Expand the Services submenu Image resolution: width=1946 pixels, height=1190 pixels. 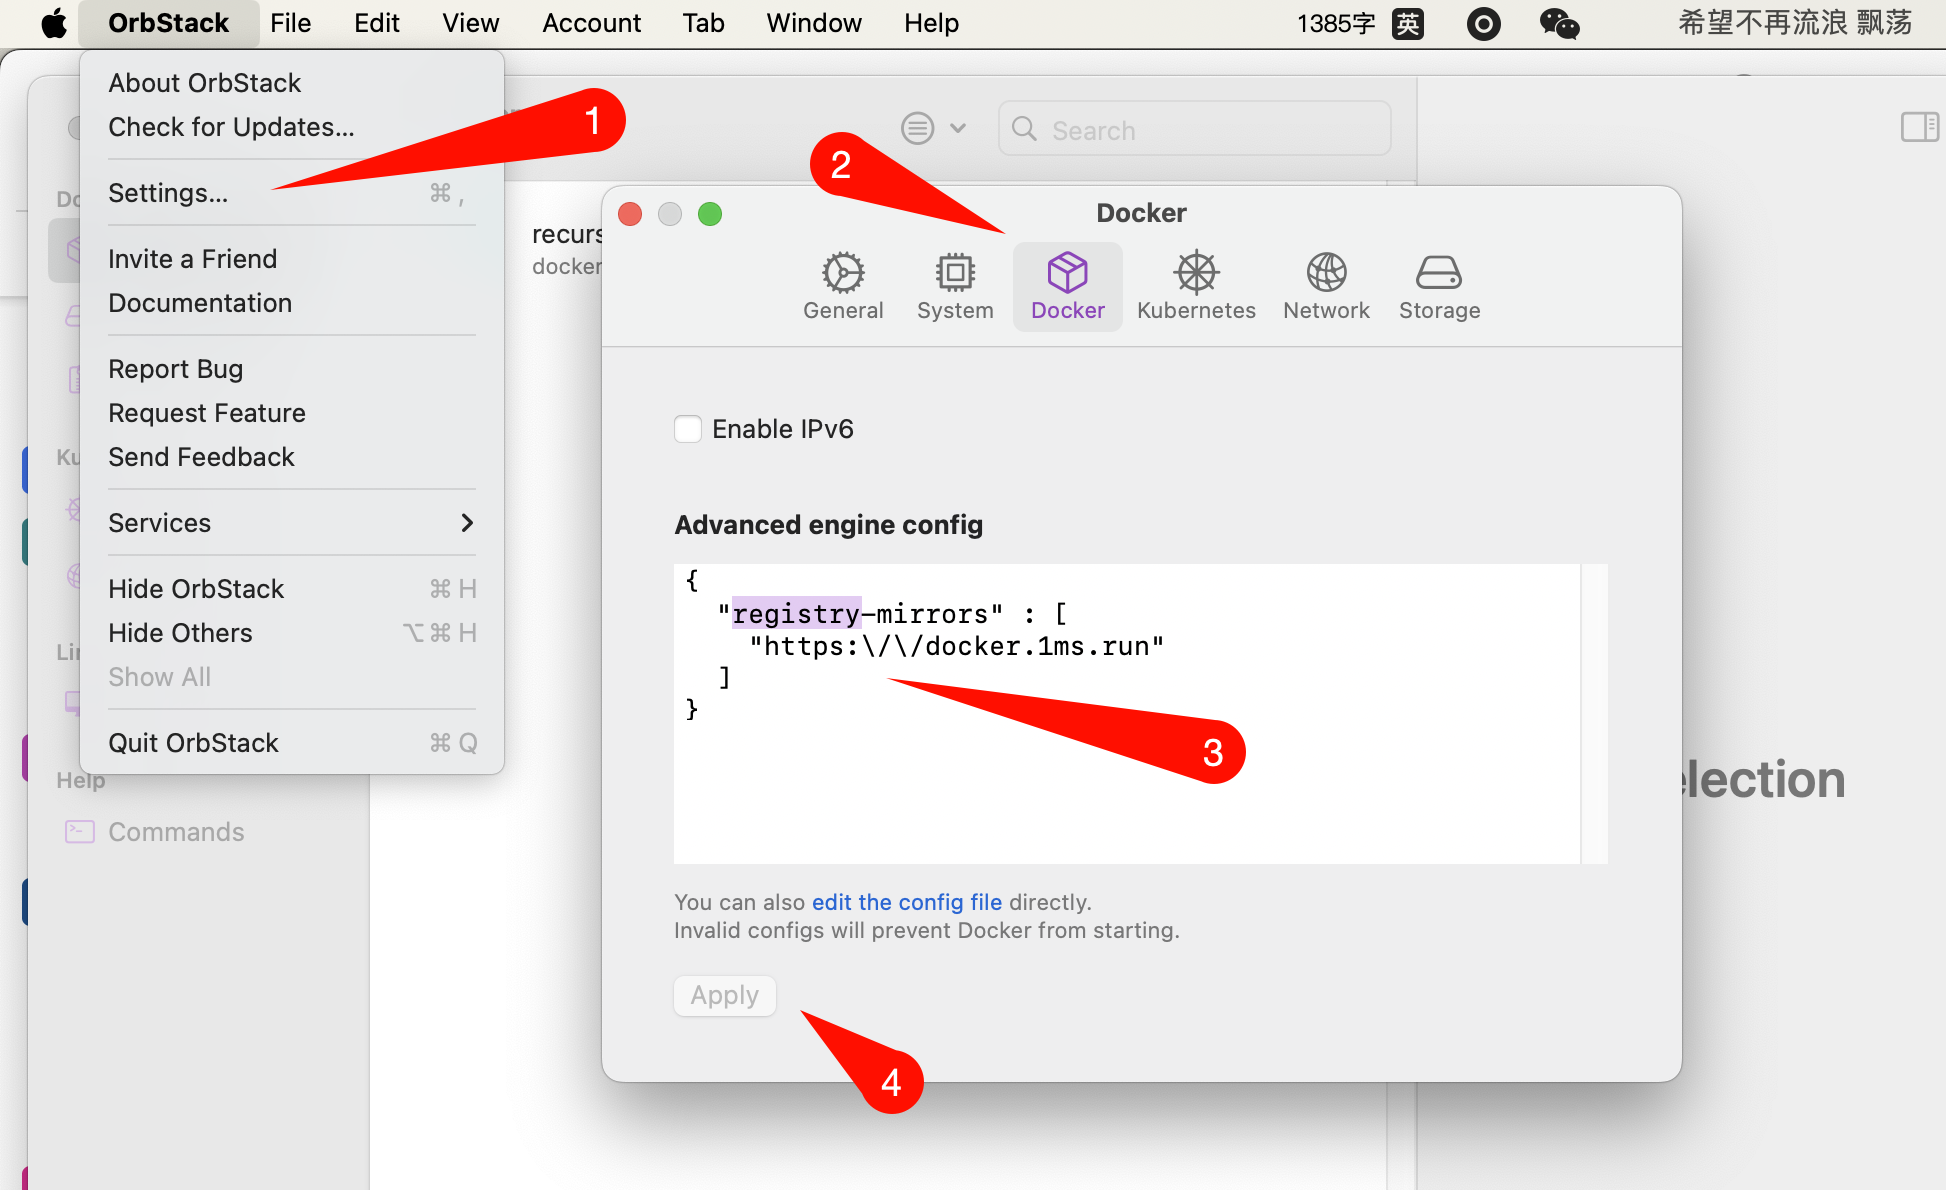(292, 523)
